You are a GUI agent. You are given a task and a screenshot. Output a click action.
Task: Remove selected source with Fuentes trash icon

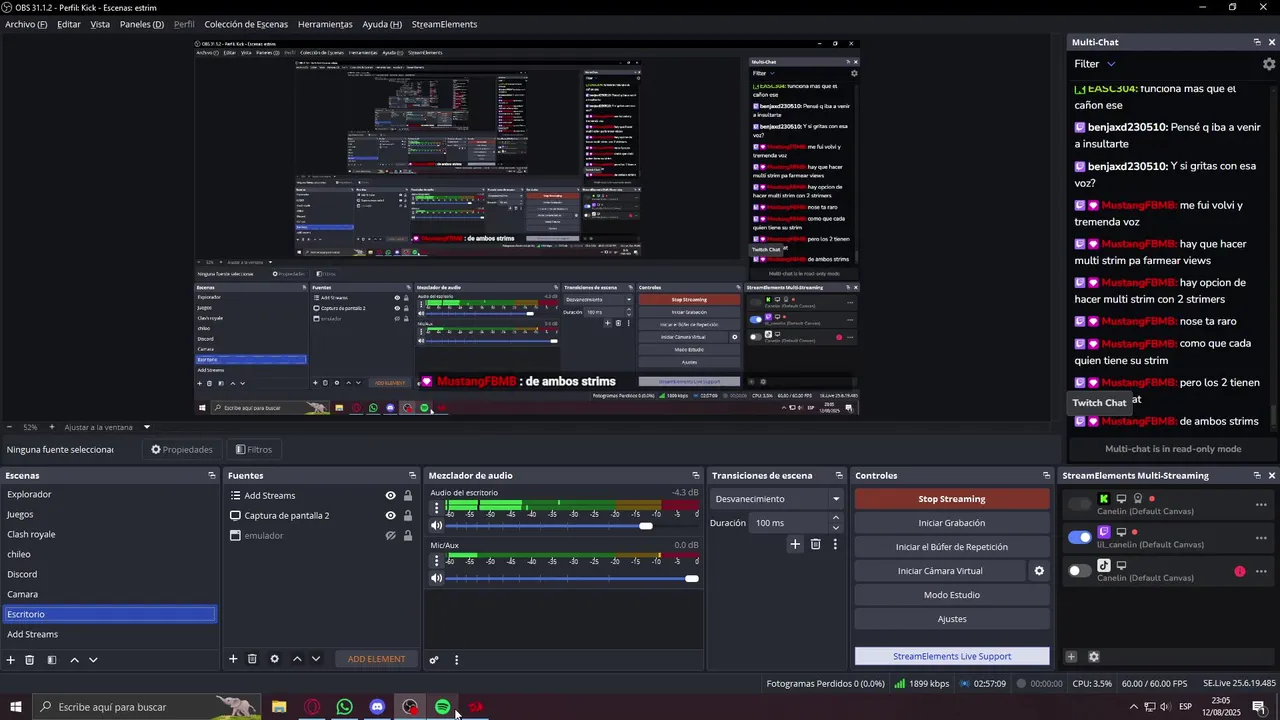point(252,659)
